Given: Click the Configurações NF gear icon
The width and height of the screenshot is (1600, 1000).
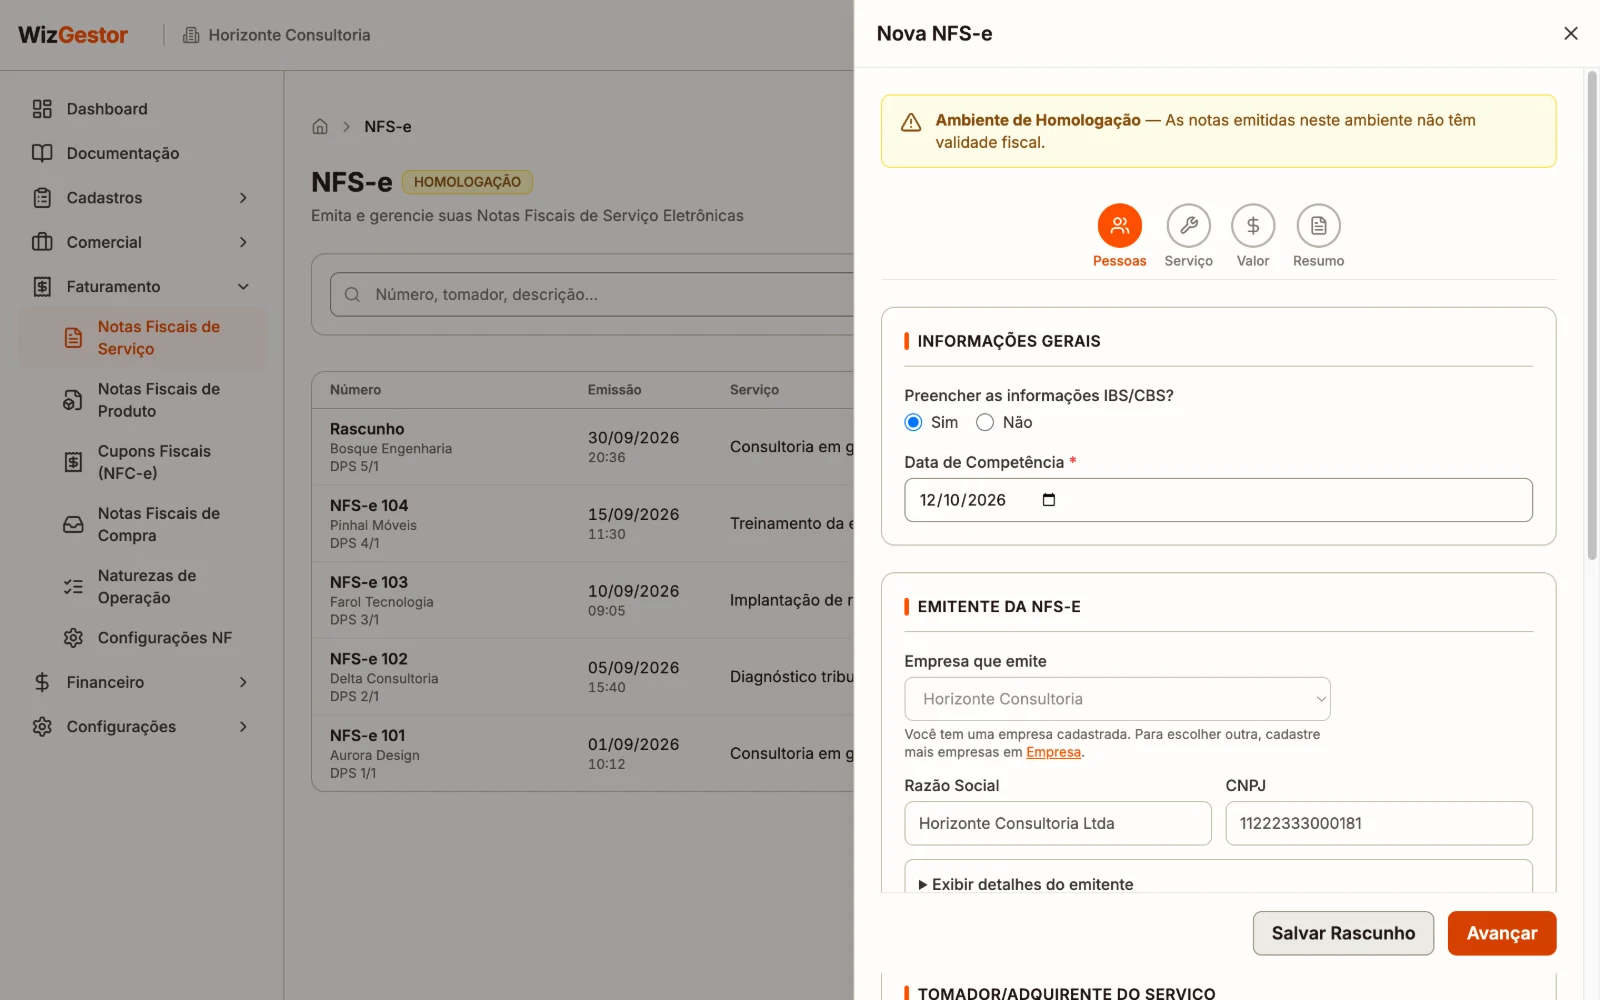Looking at the screenshot, I should [x=73, y=638].
